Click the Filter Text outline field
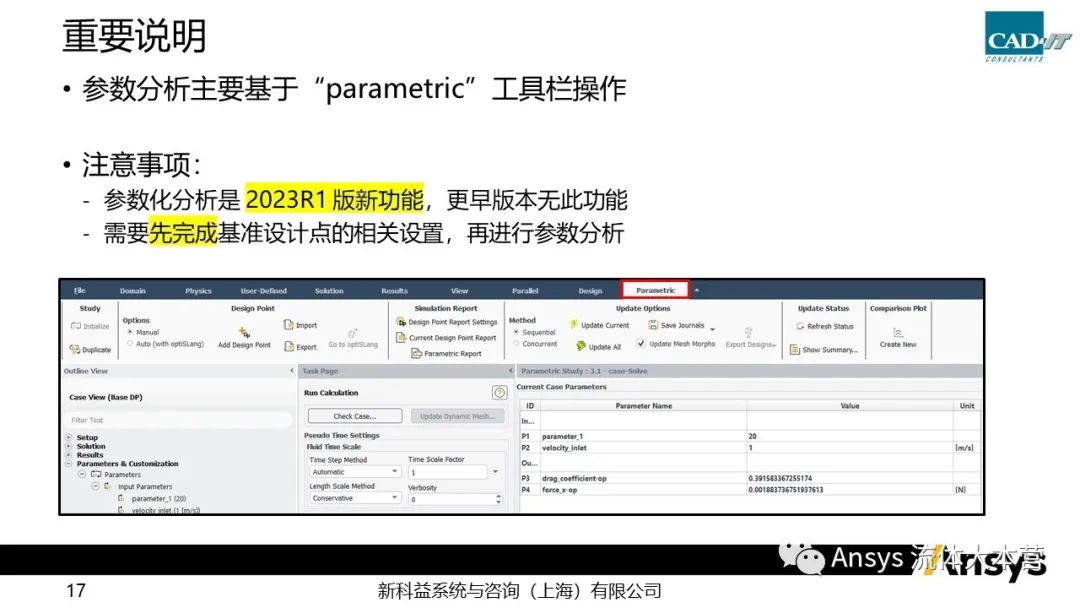 [x=179, y=419]
